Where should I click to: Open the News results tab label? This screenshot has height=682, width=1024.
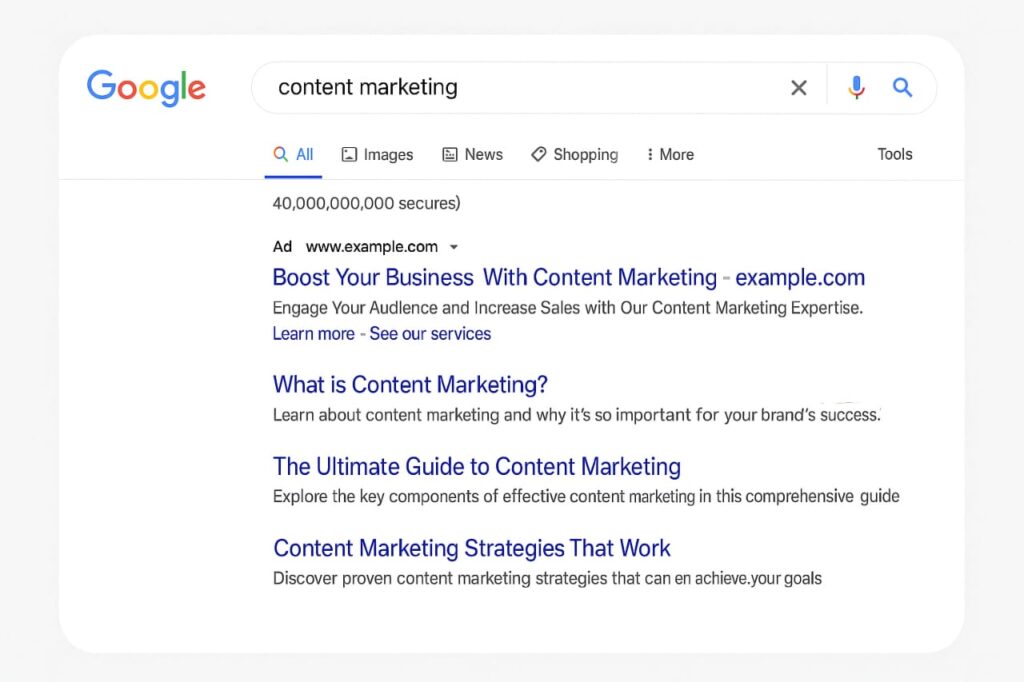pyautogui.click(x=483, y=155)
